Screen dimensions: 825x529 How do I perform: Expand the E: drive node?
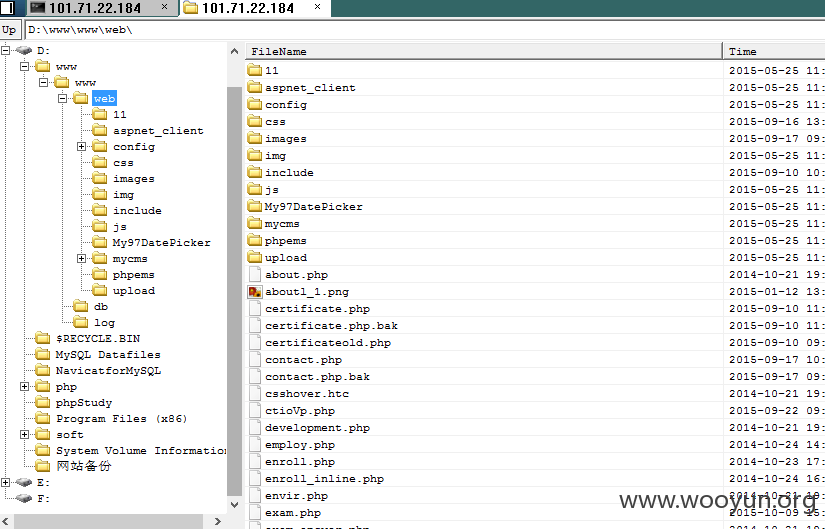pos(5,482)
